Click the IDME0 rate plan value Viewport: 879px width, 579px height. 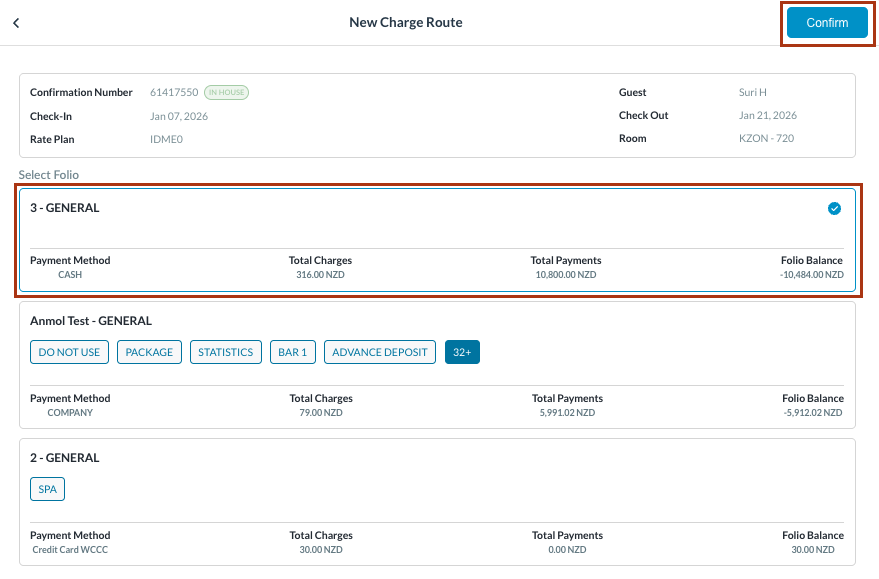click(x=166, y=140)
